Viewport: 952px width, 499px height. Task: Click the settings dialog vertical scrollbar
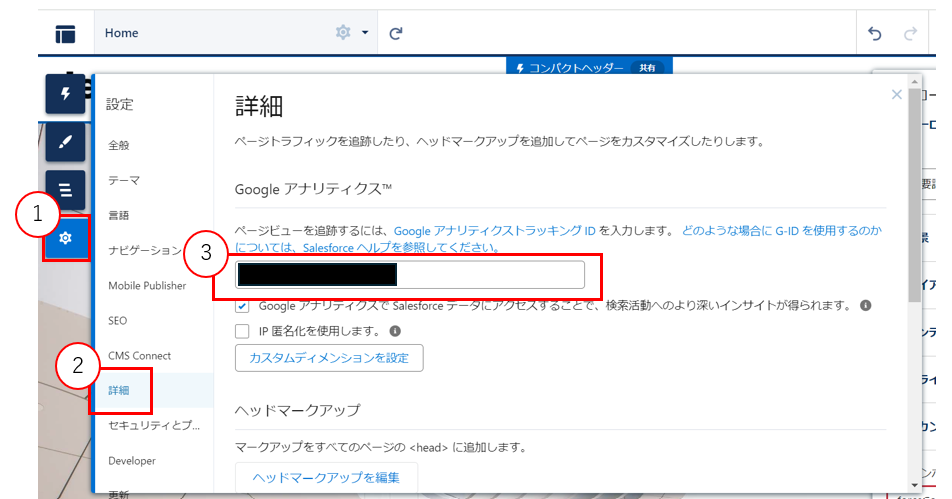pyautogui.click(x=914, y=194)
